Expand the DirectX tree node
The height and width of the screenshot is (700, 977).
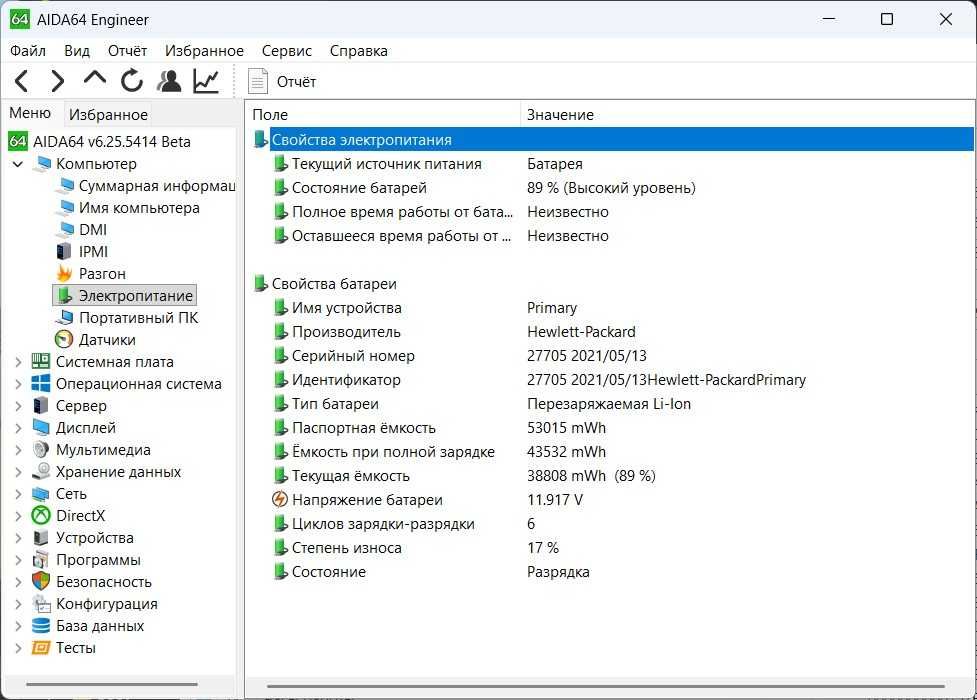coord(17,516)
